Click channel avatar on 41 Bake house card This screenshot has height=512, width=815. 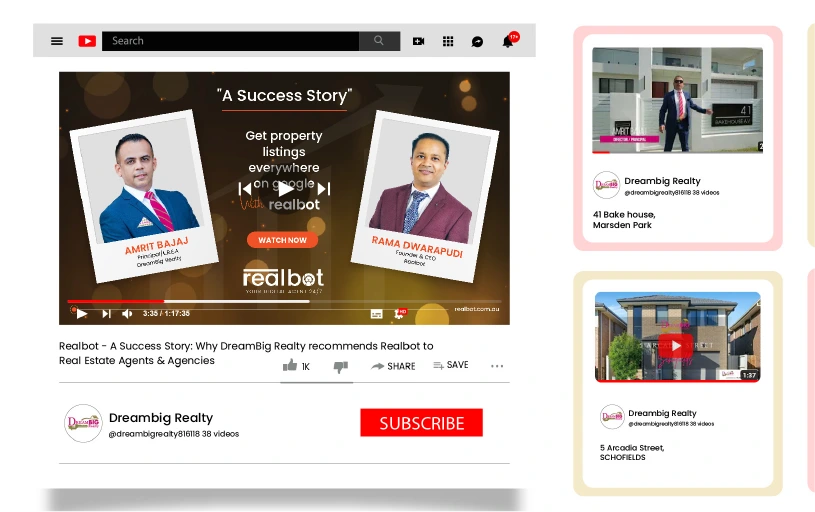(606, 185)
